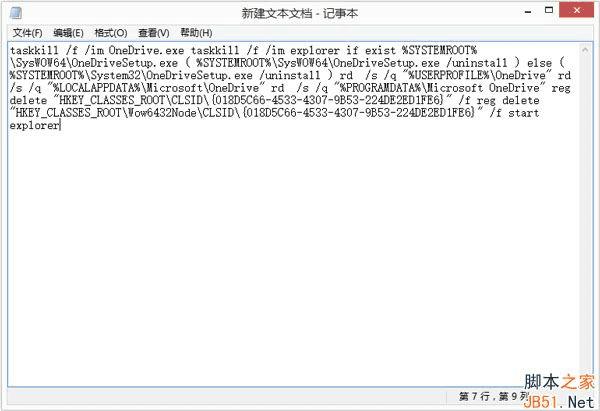600x411 pixels.
Task: Click the vertical scrollbar track
Action: [585, 214]
